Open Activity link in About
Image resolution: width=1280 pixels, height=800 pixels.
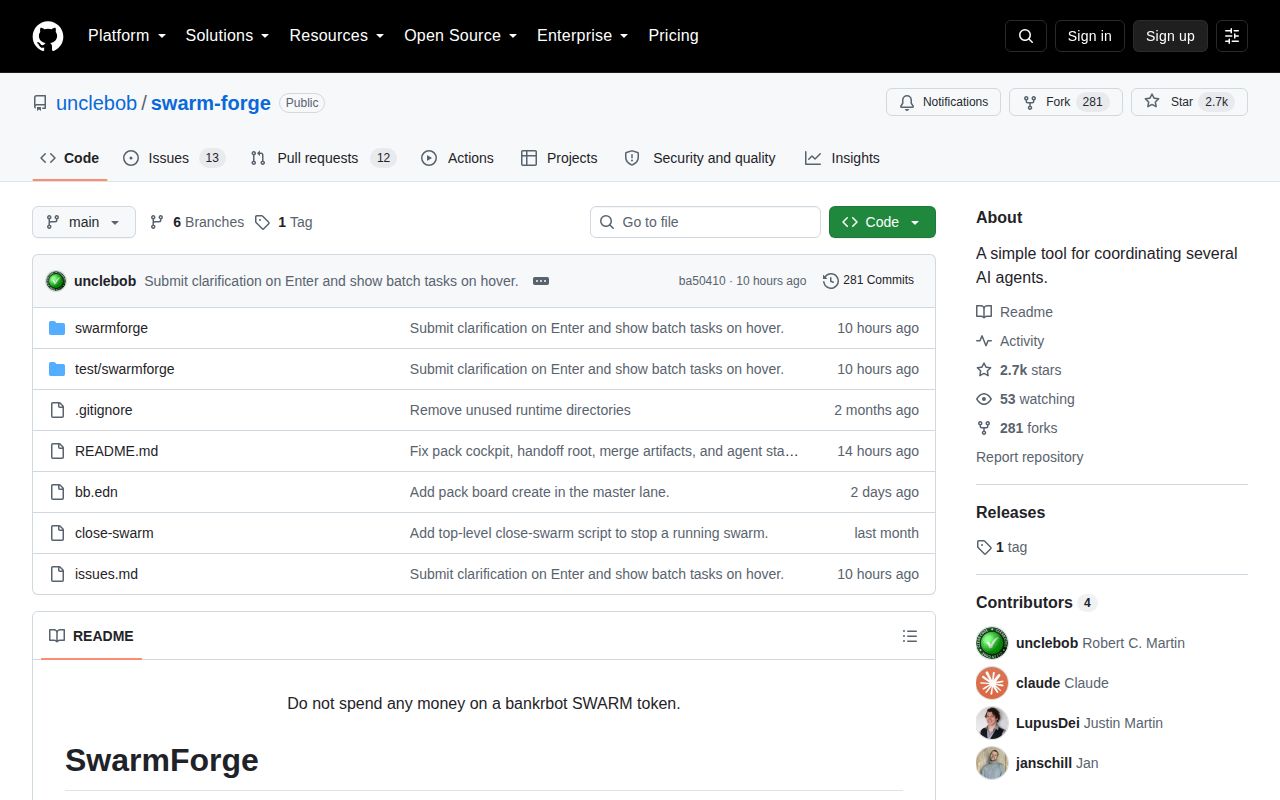tap(1010, 341)
